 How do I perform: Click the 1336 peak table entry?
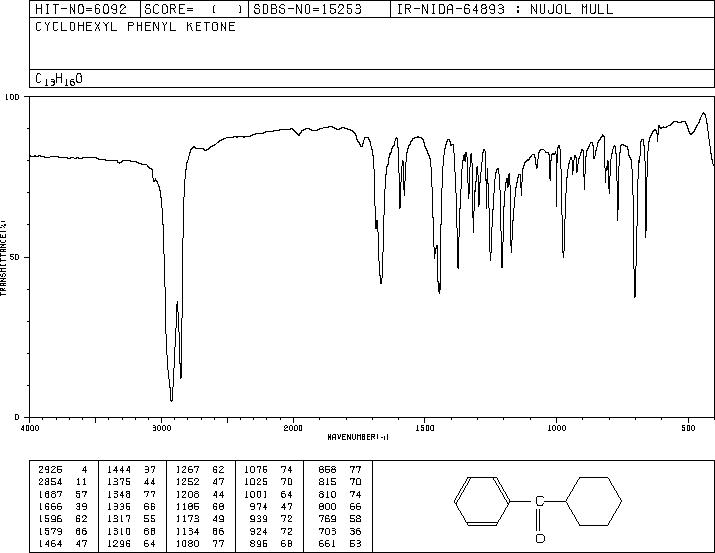(119, 506)
